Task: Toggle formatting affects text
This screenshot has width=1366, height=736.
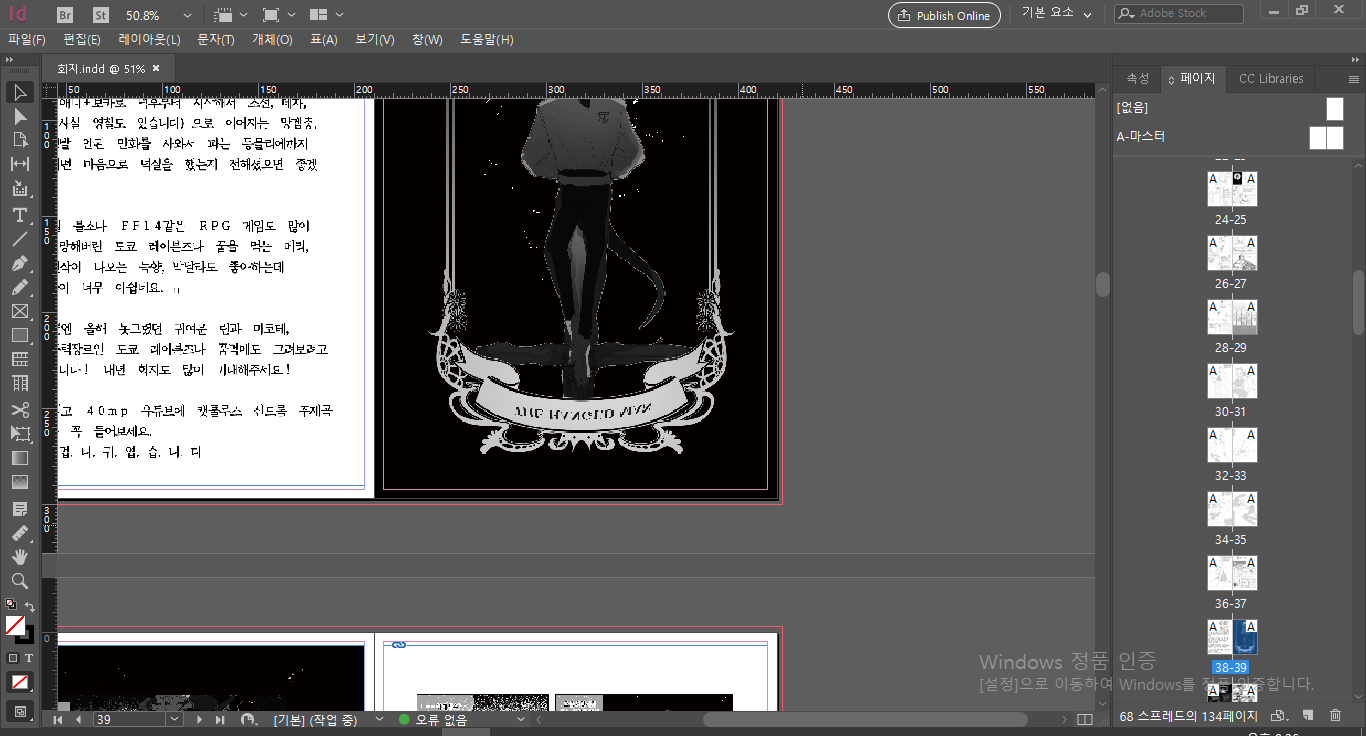Action: (29, 658)
